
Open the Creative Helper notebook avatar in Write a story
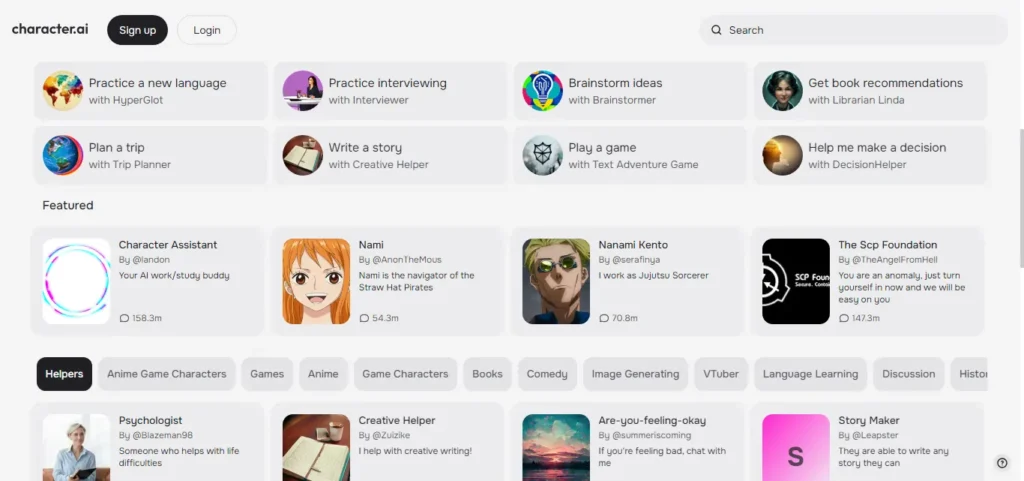coord(302,155)
